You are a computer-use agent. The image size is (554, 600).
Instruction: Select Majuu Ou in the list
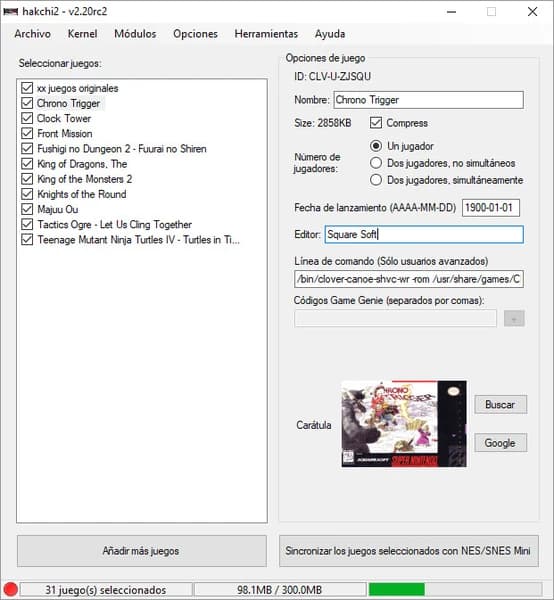click(58, 209)
